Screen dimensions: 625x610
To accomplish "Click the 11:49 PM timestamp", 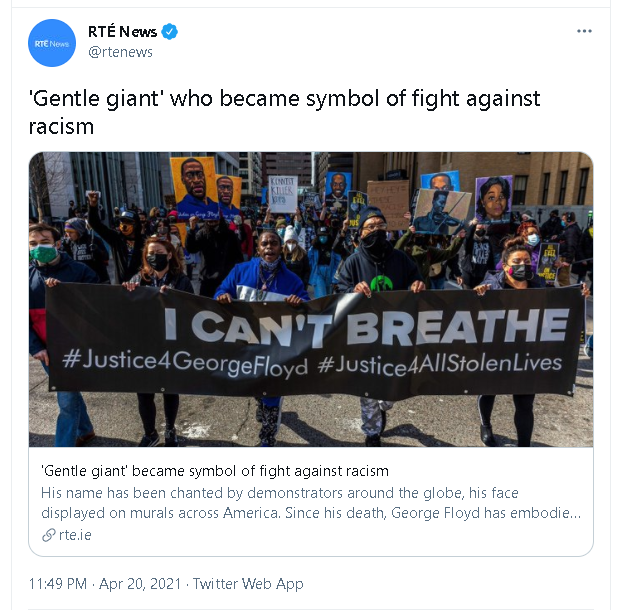I will point(58,584).
